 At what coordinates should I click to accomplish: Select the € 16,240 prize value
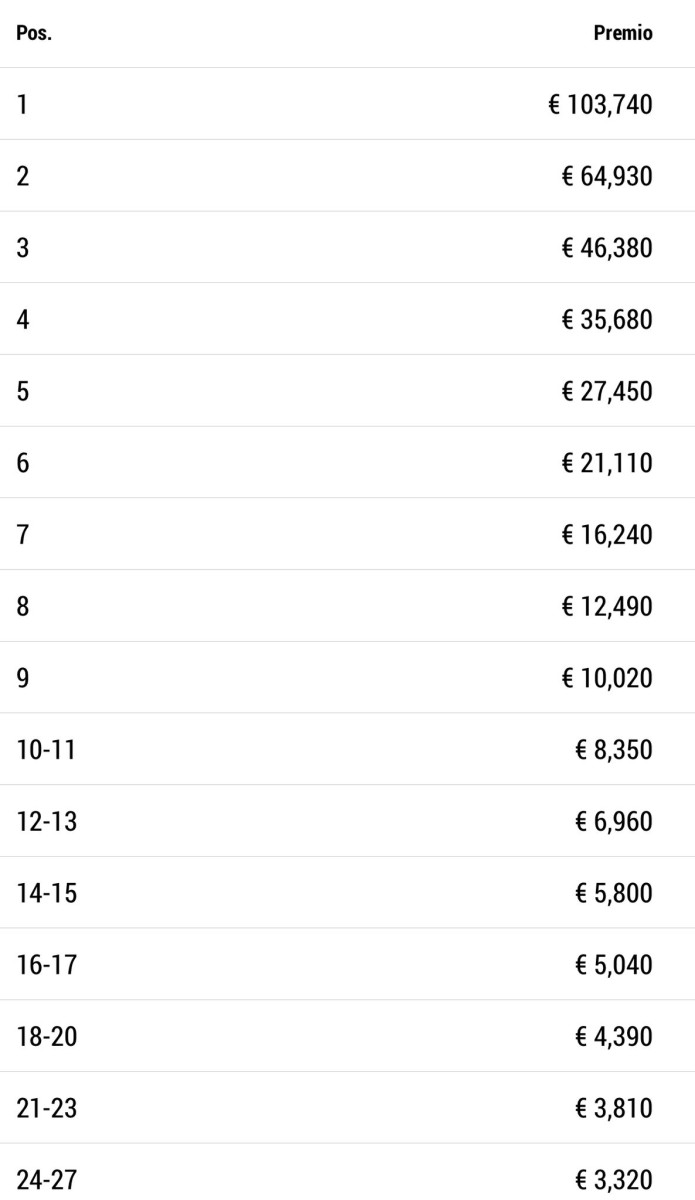click(606, 535)
